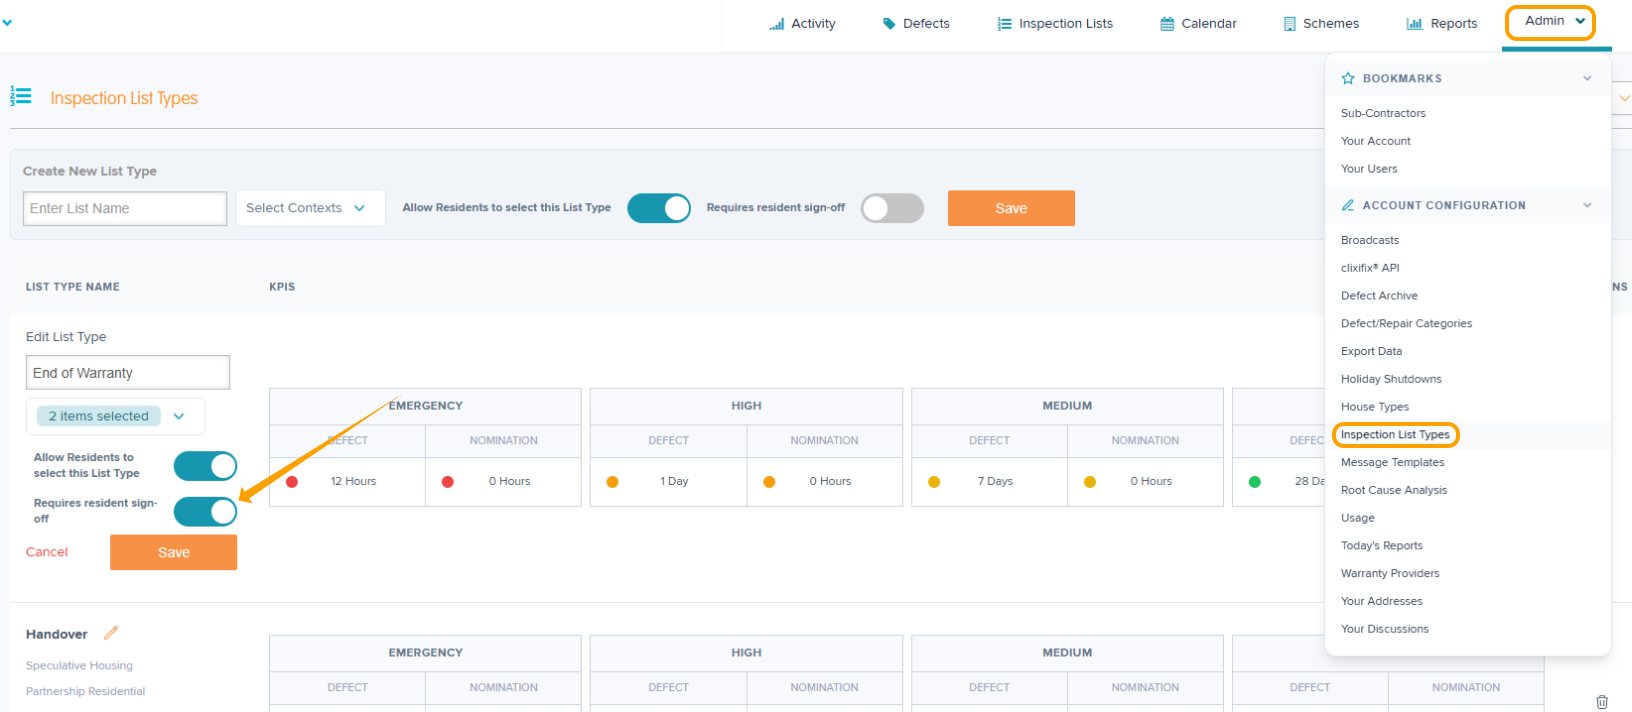Click the Defects tag icon

click(x=889, y=24)
